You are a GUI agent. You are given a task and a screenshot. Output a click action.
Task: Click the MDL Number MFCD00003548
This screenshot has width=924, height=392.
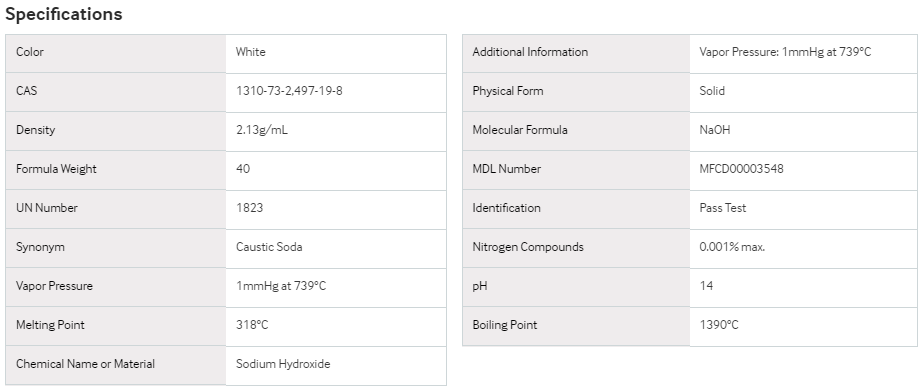741,169
